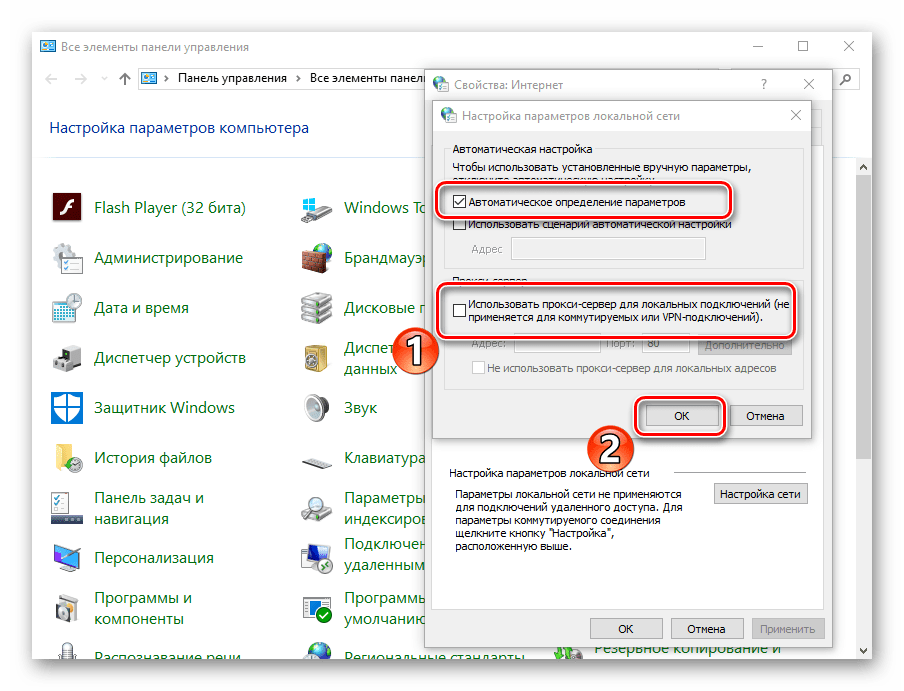
Task: Close the Свойства: Интернет dialog
Action: (809, 85)
